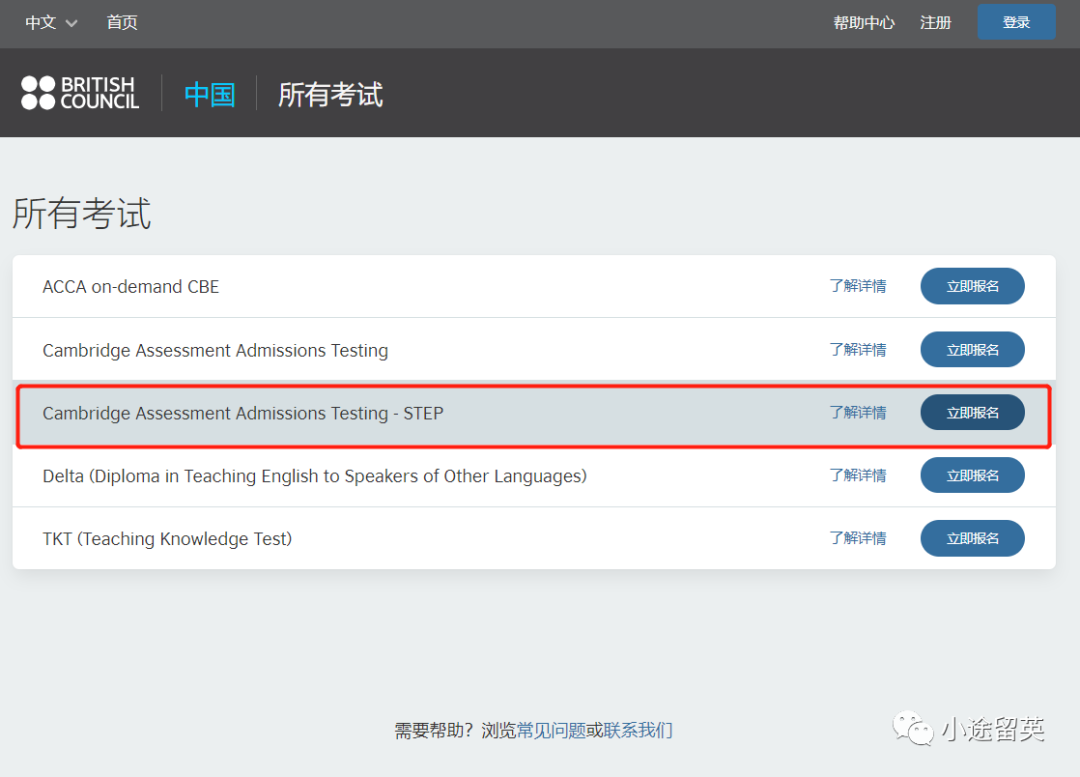Register now for ACCA on-demand CBE

972,286
